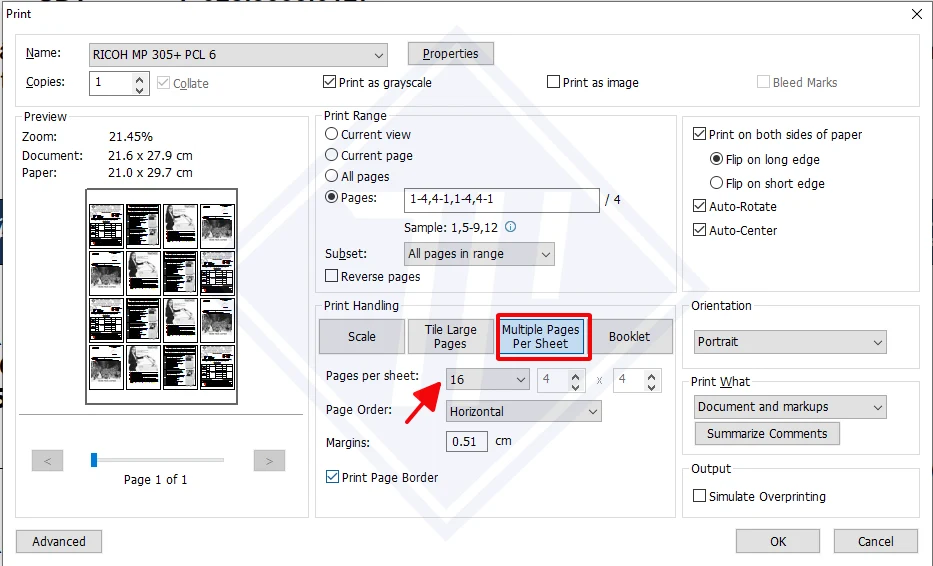Click the Pages range input field
933x566 pixels.
point(502,200)
